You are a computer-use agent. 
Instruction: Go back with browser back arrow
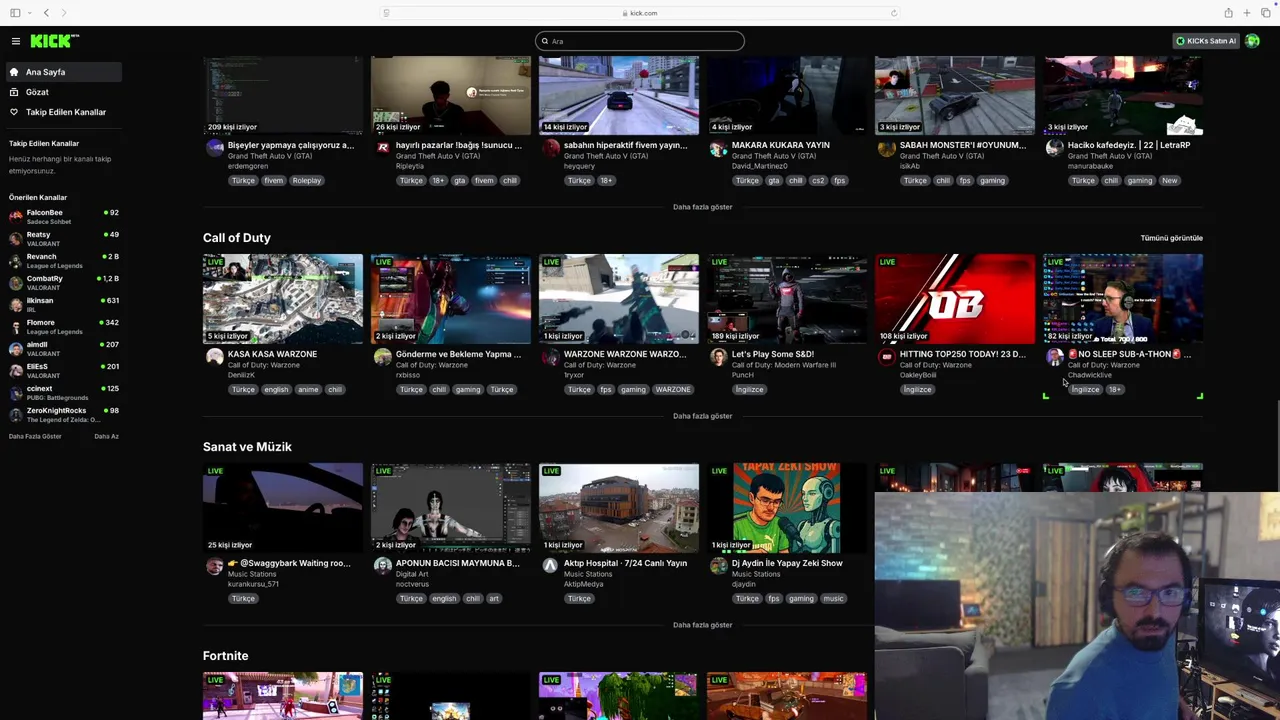[46, 13]
